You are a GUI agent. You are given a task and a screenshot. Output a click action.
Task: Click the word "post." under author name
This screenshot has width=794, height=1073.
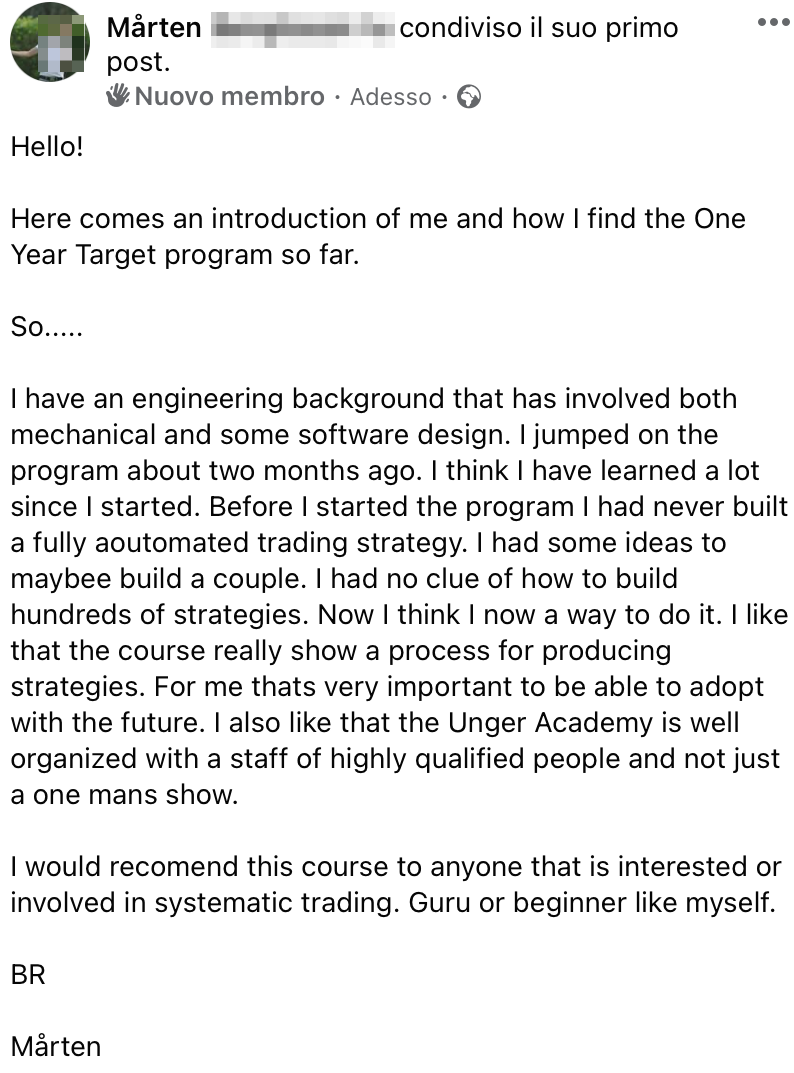click(x=138, y=62)
